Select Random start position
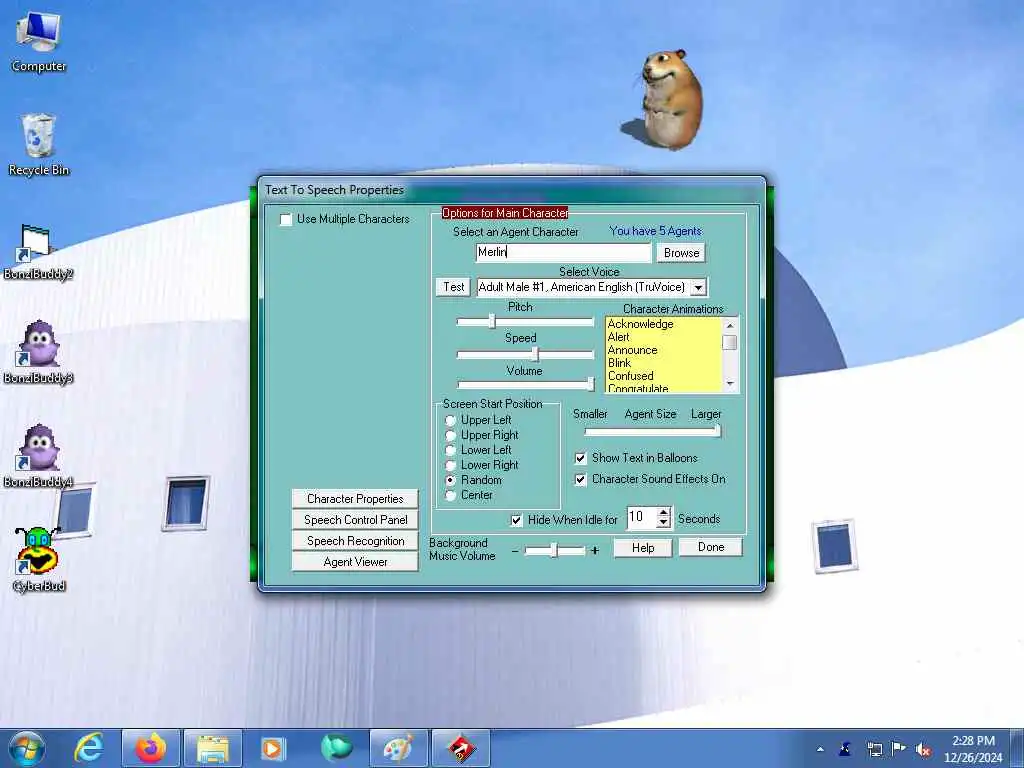 pos(450,480)
